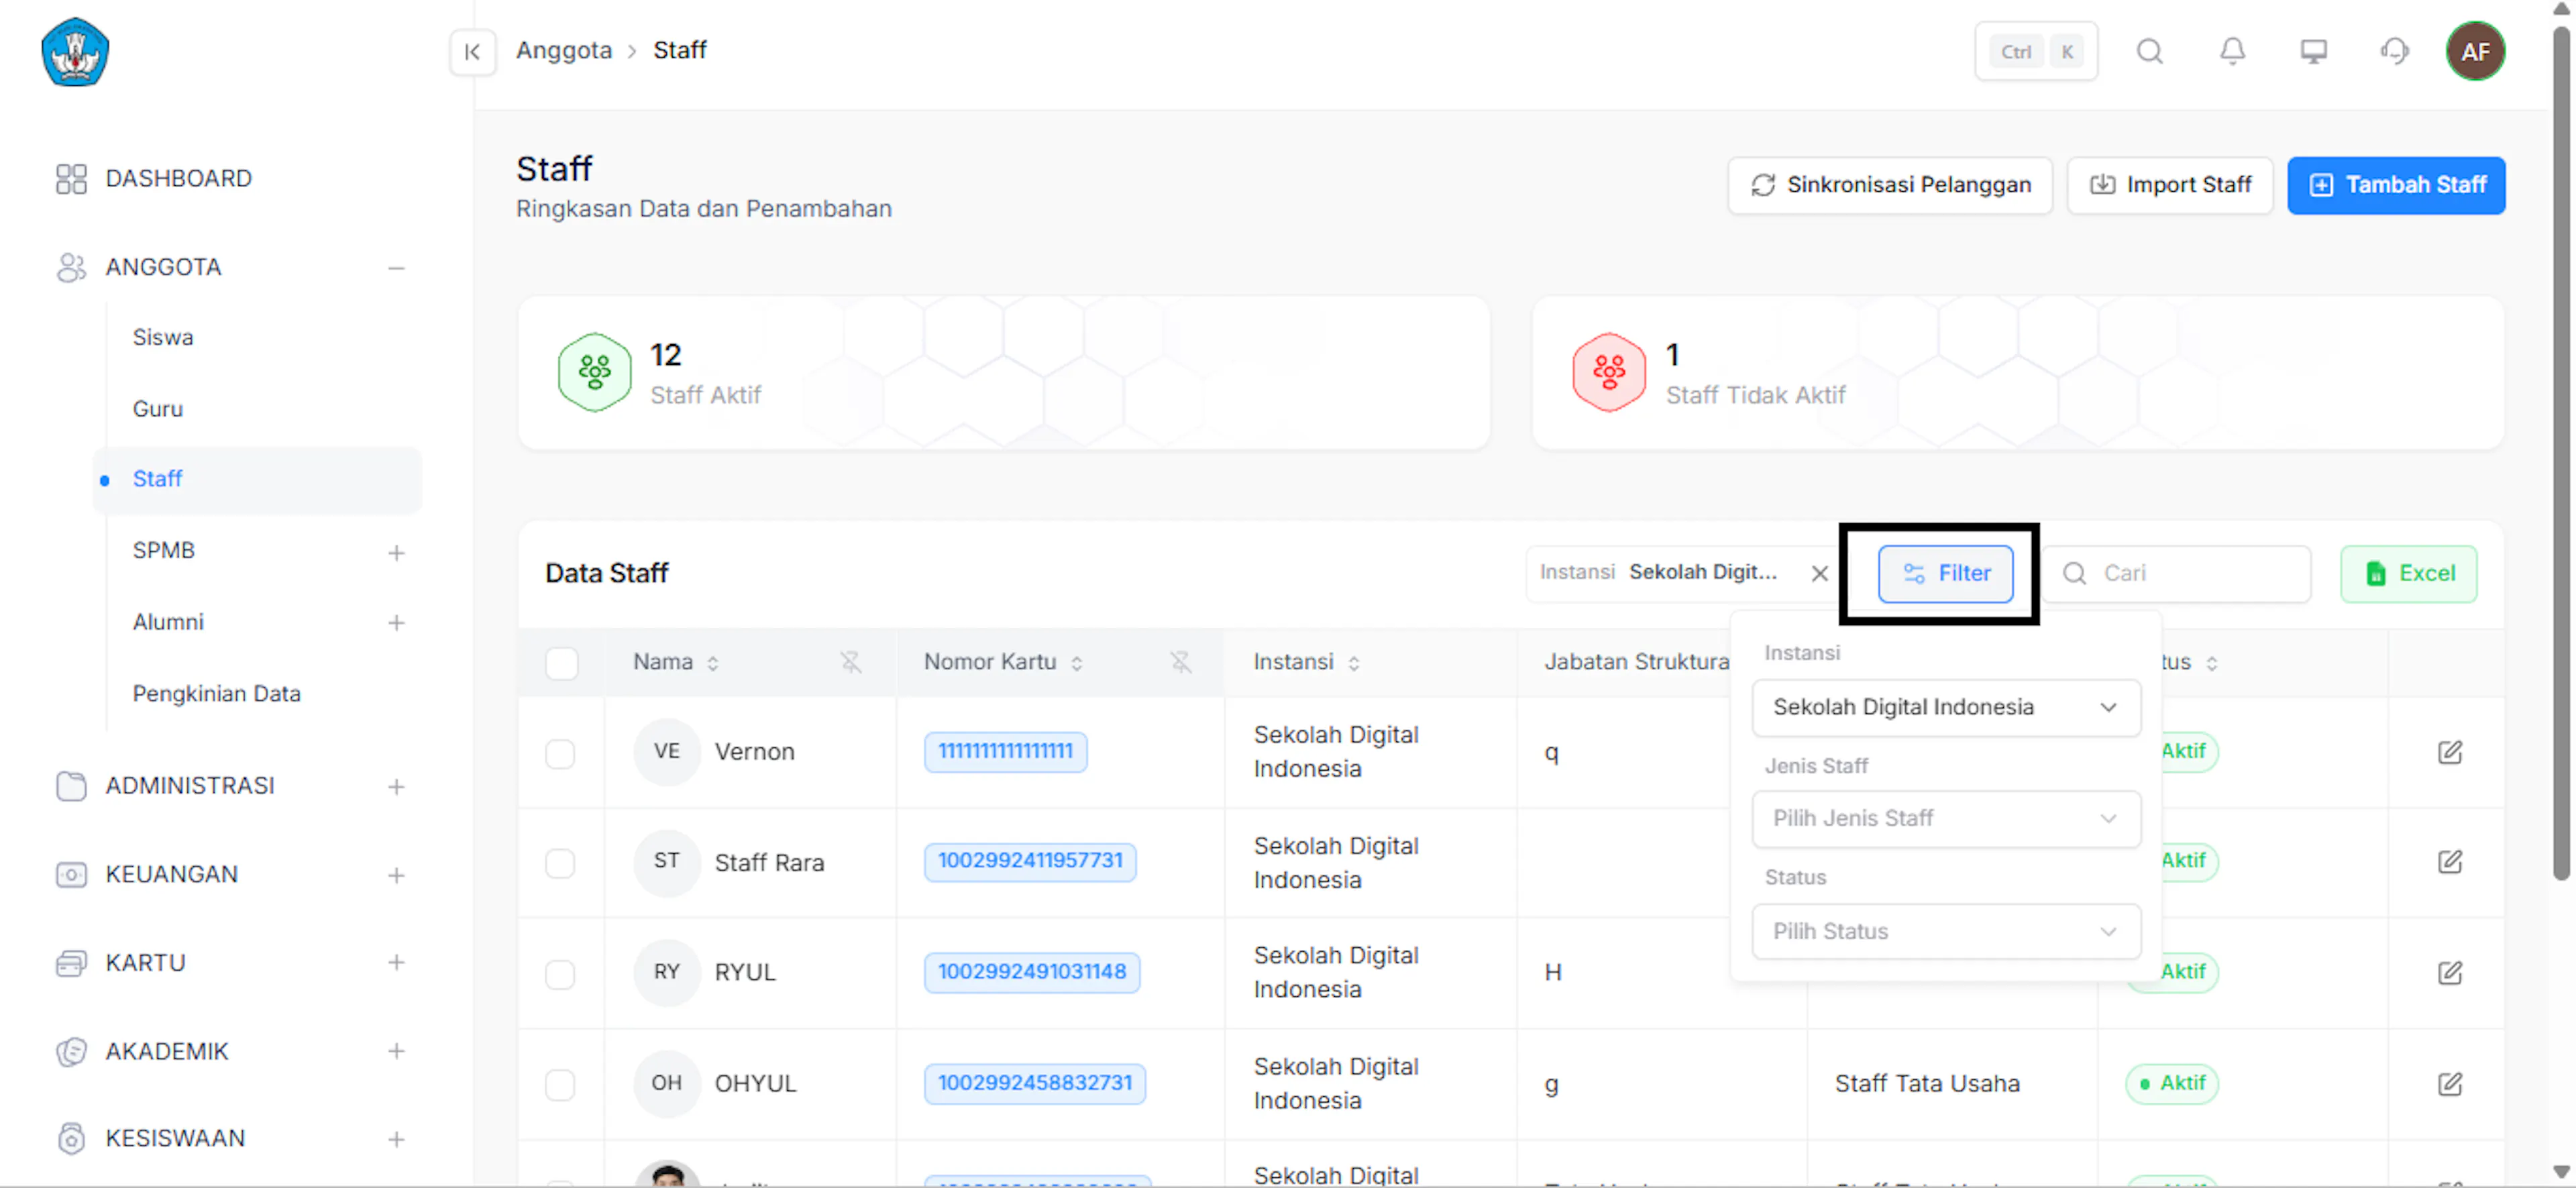Open the Ctrl K shortcut search box

(2036, 51)
